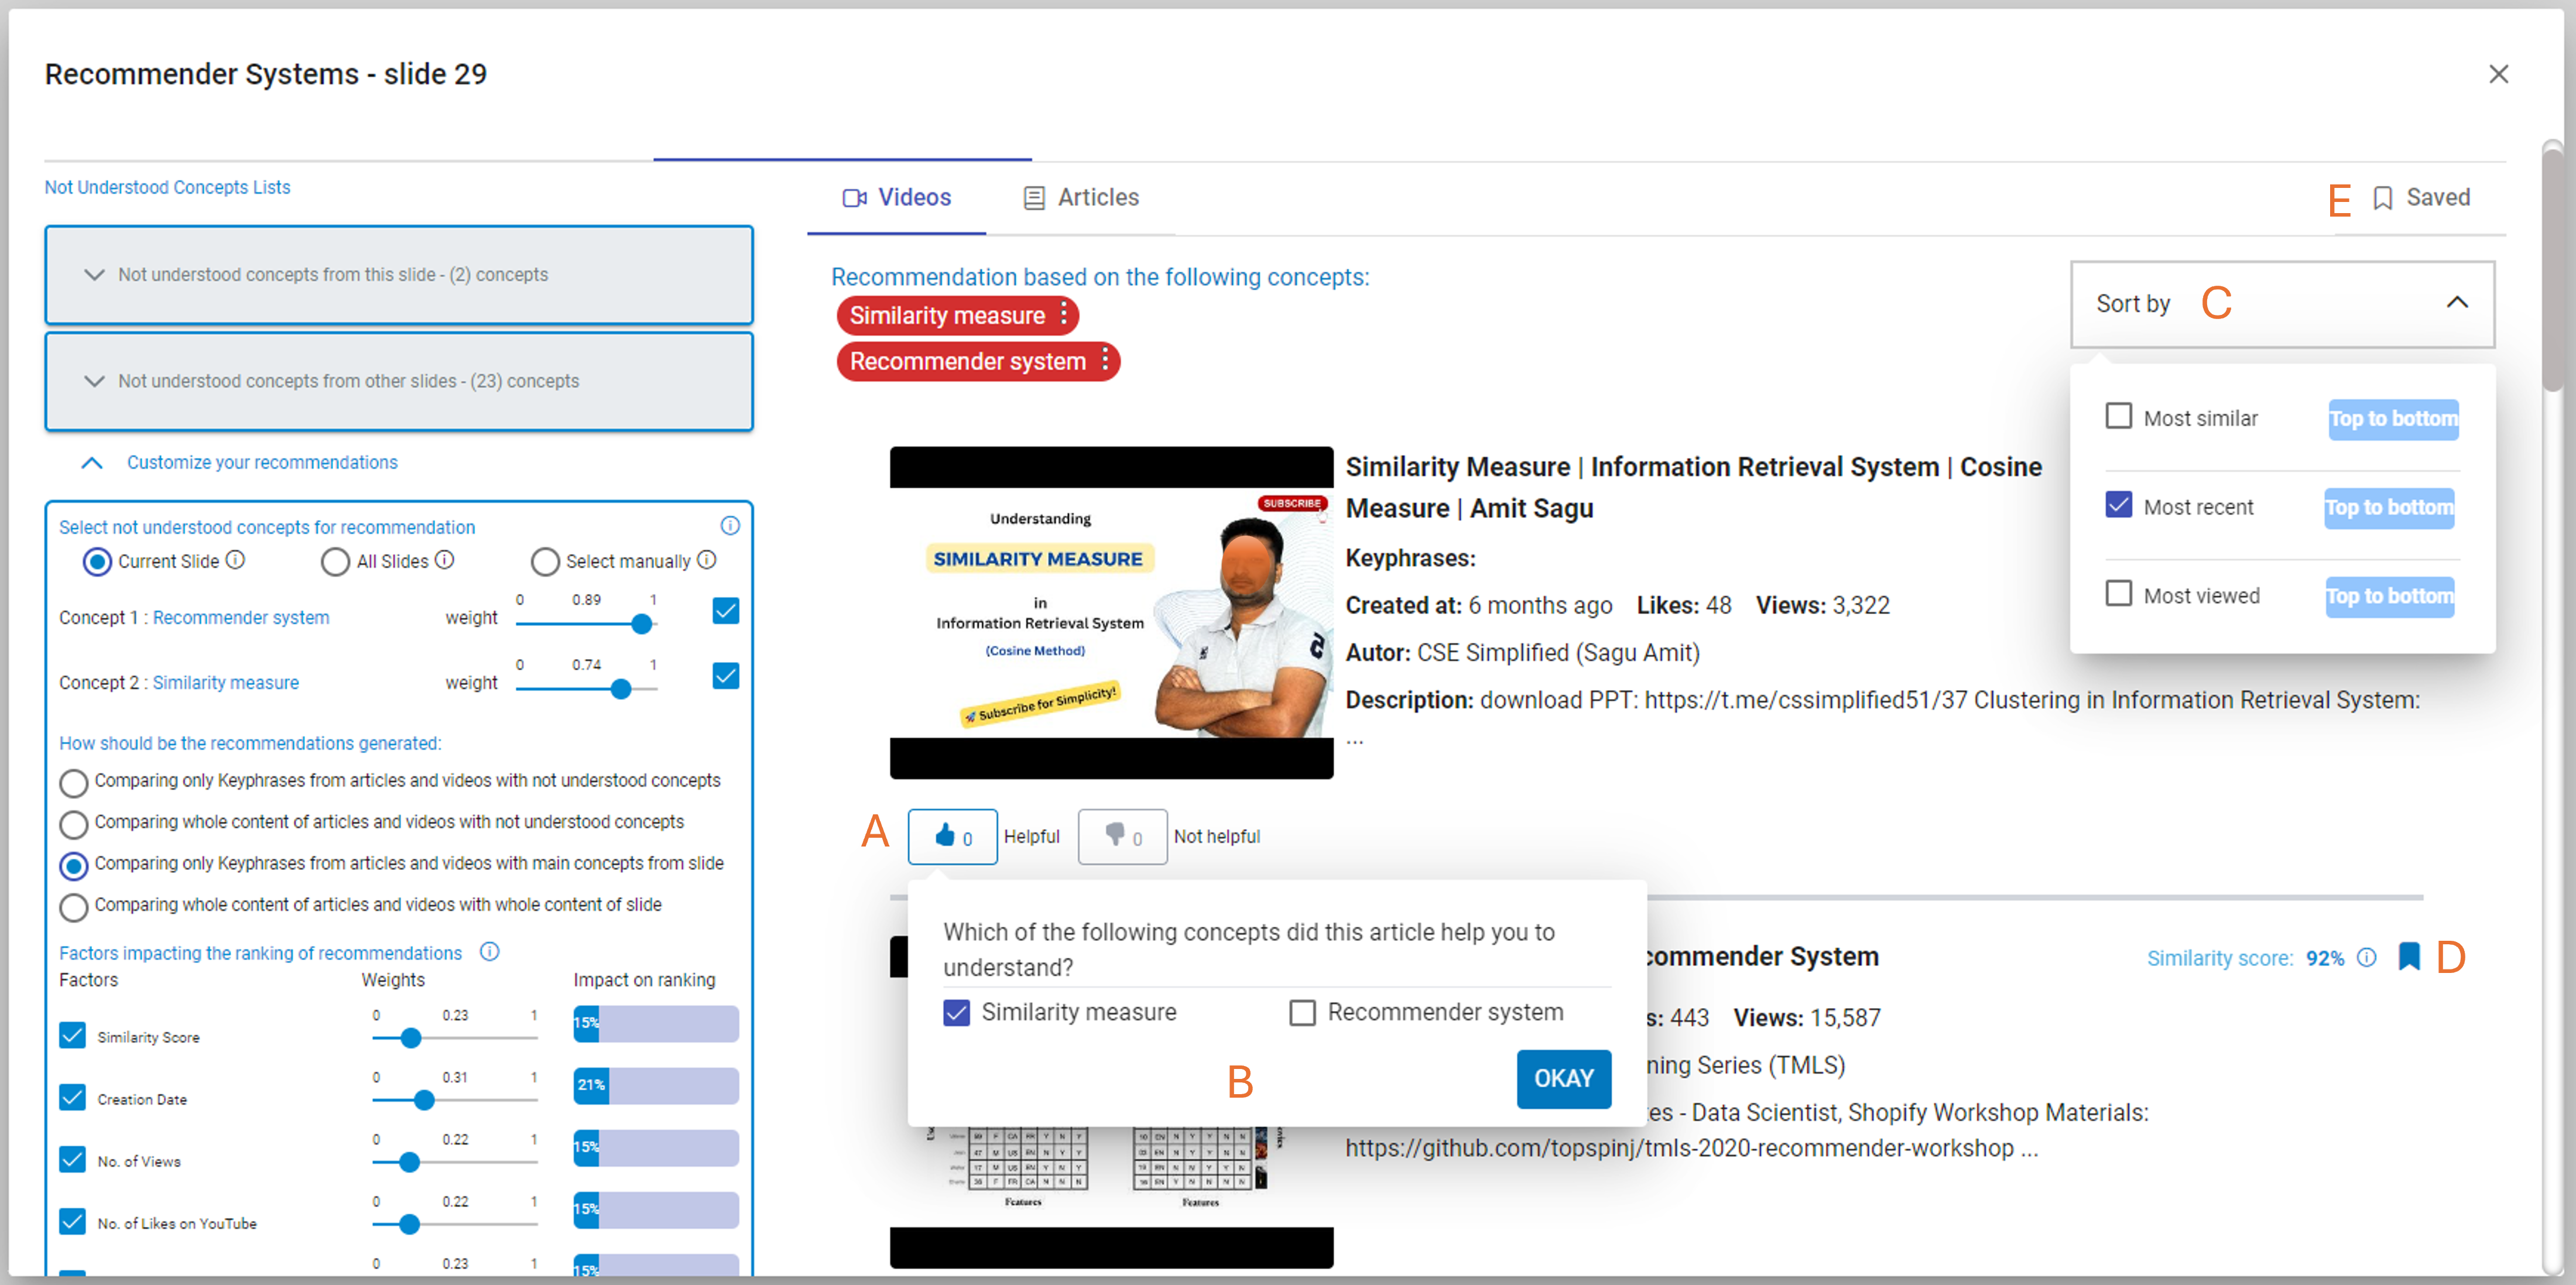Collapse Customize your recommendations section
Viewport: 2576px width, 1285px height.
(x=92, y=463)
